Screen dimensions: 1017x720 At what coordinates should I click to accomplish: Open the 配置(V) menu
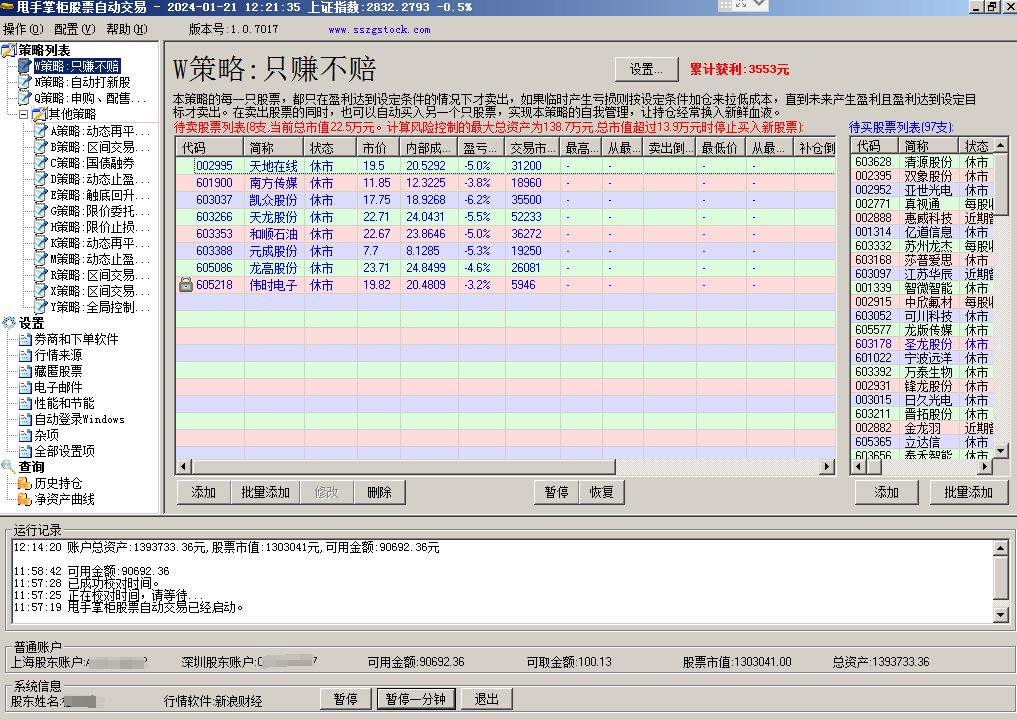[74, 29]
